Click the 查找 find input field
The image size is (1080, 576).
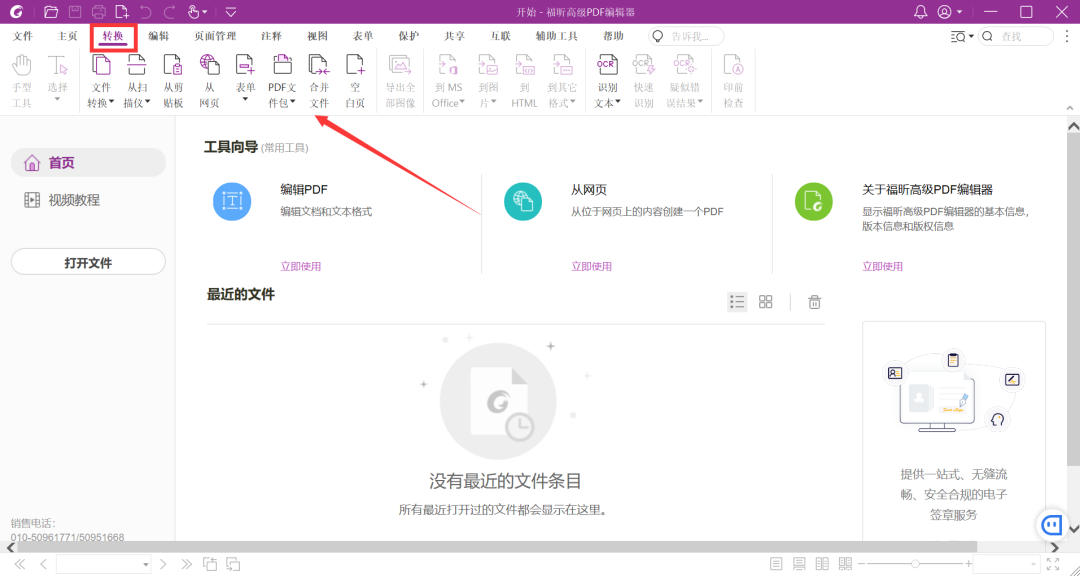click(1016, 37)
